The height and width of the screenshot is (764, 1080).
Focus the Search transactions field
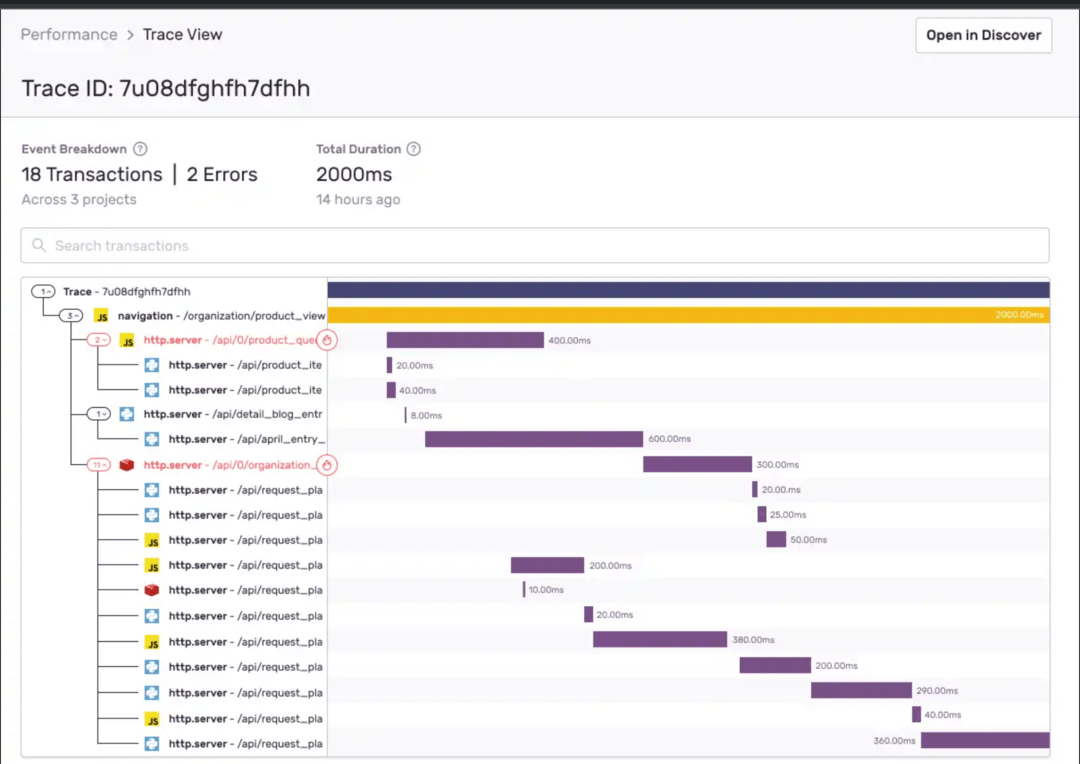[x=535, y=245]
